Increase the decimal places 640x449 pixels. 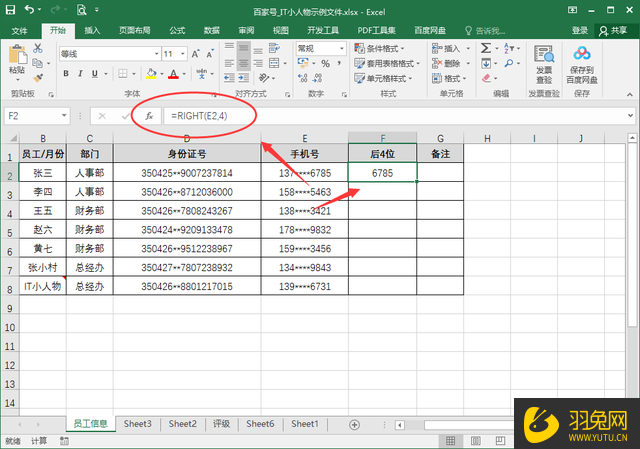coord(302,78)
